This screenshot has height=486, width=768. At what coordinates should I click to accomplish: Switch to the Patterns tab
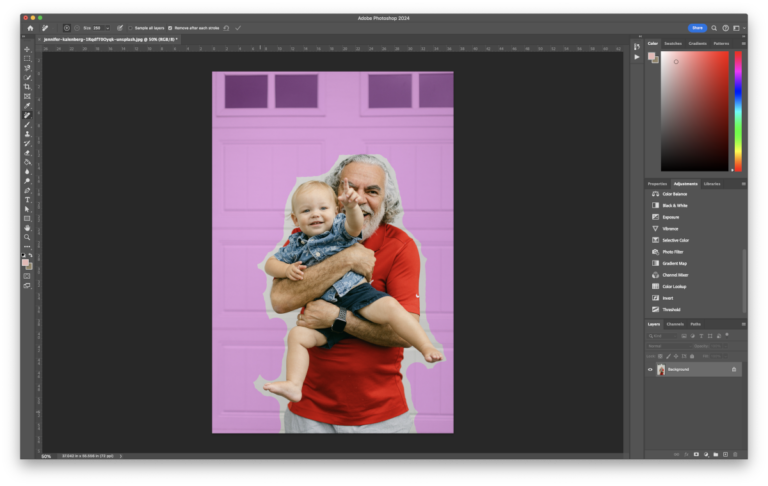click(x=721, y=44)
